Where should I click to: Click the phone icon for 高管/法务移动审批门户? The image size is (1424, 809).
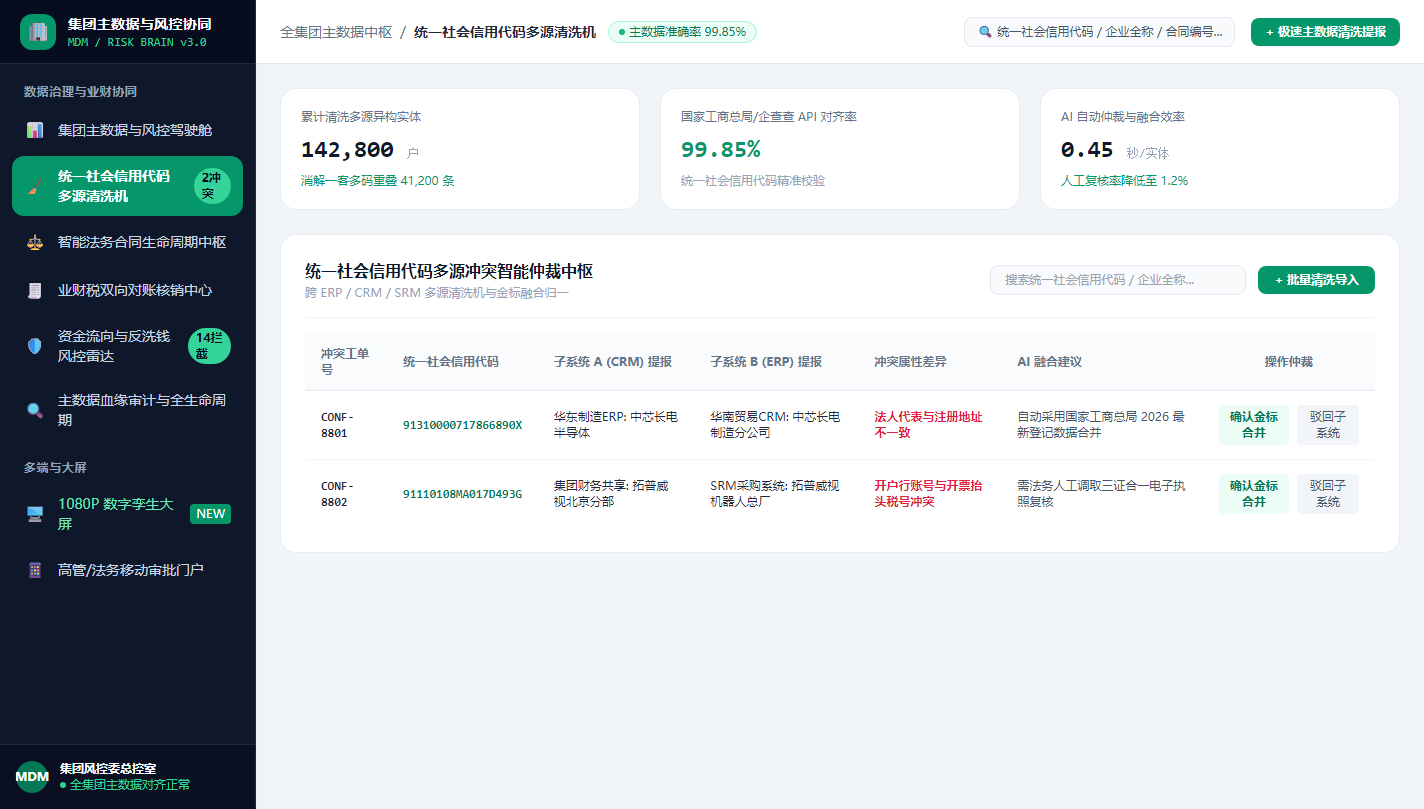35,570
